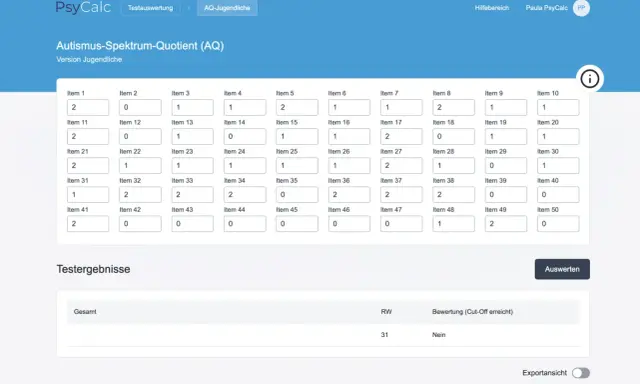Viewport: 640px width, 384px height.
Task: Click the Item 45 input field
Action: point(297,224)
